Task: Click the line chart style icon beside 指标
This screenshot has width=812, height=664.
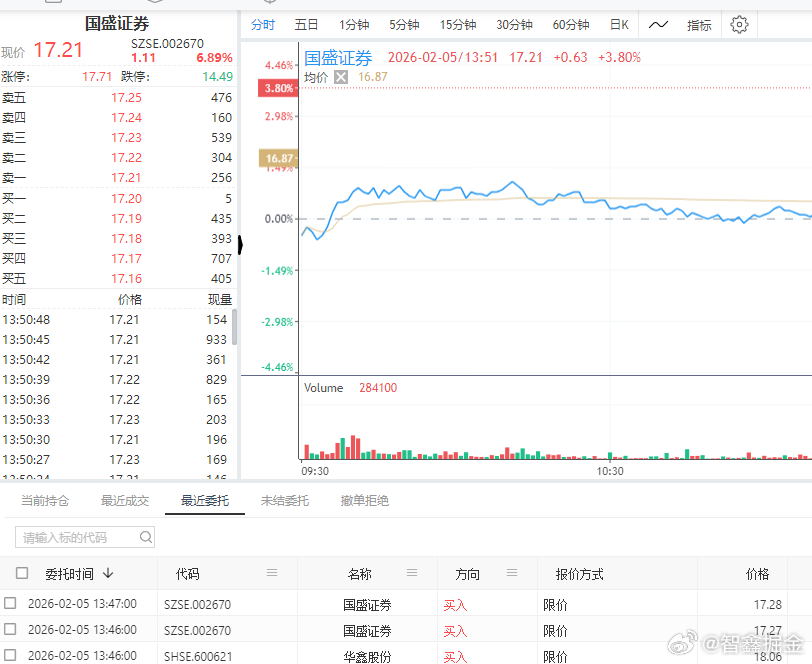Action: tap(658, 24)
